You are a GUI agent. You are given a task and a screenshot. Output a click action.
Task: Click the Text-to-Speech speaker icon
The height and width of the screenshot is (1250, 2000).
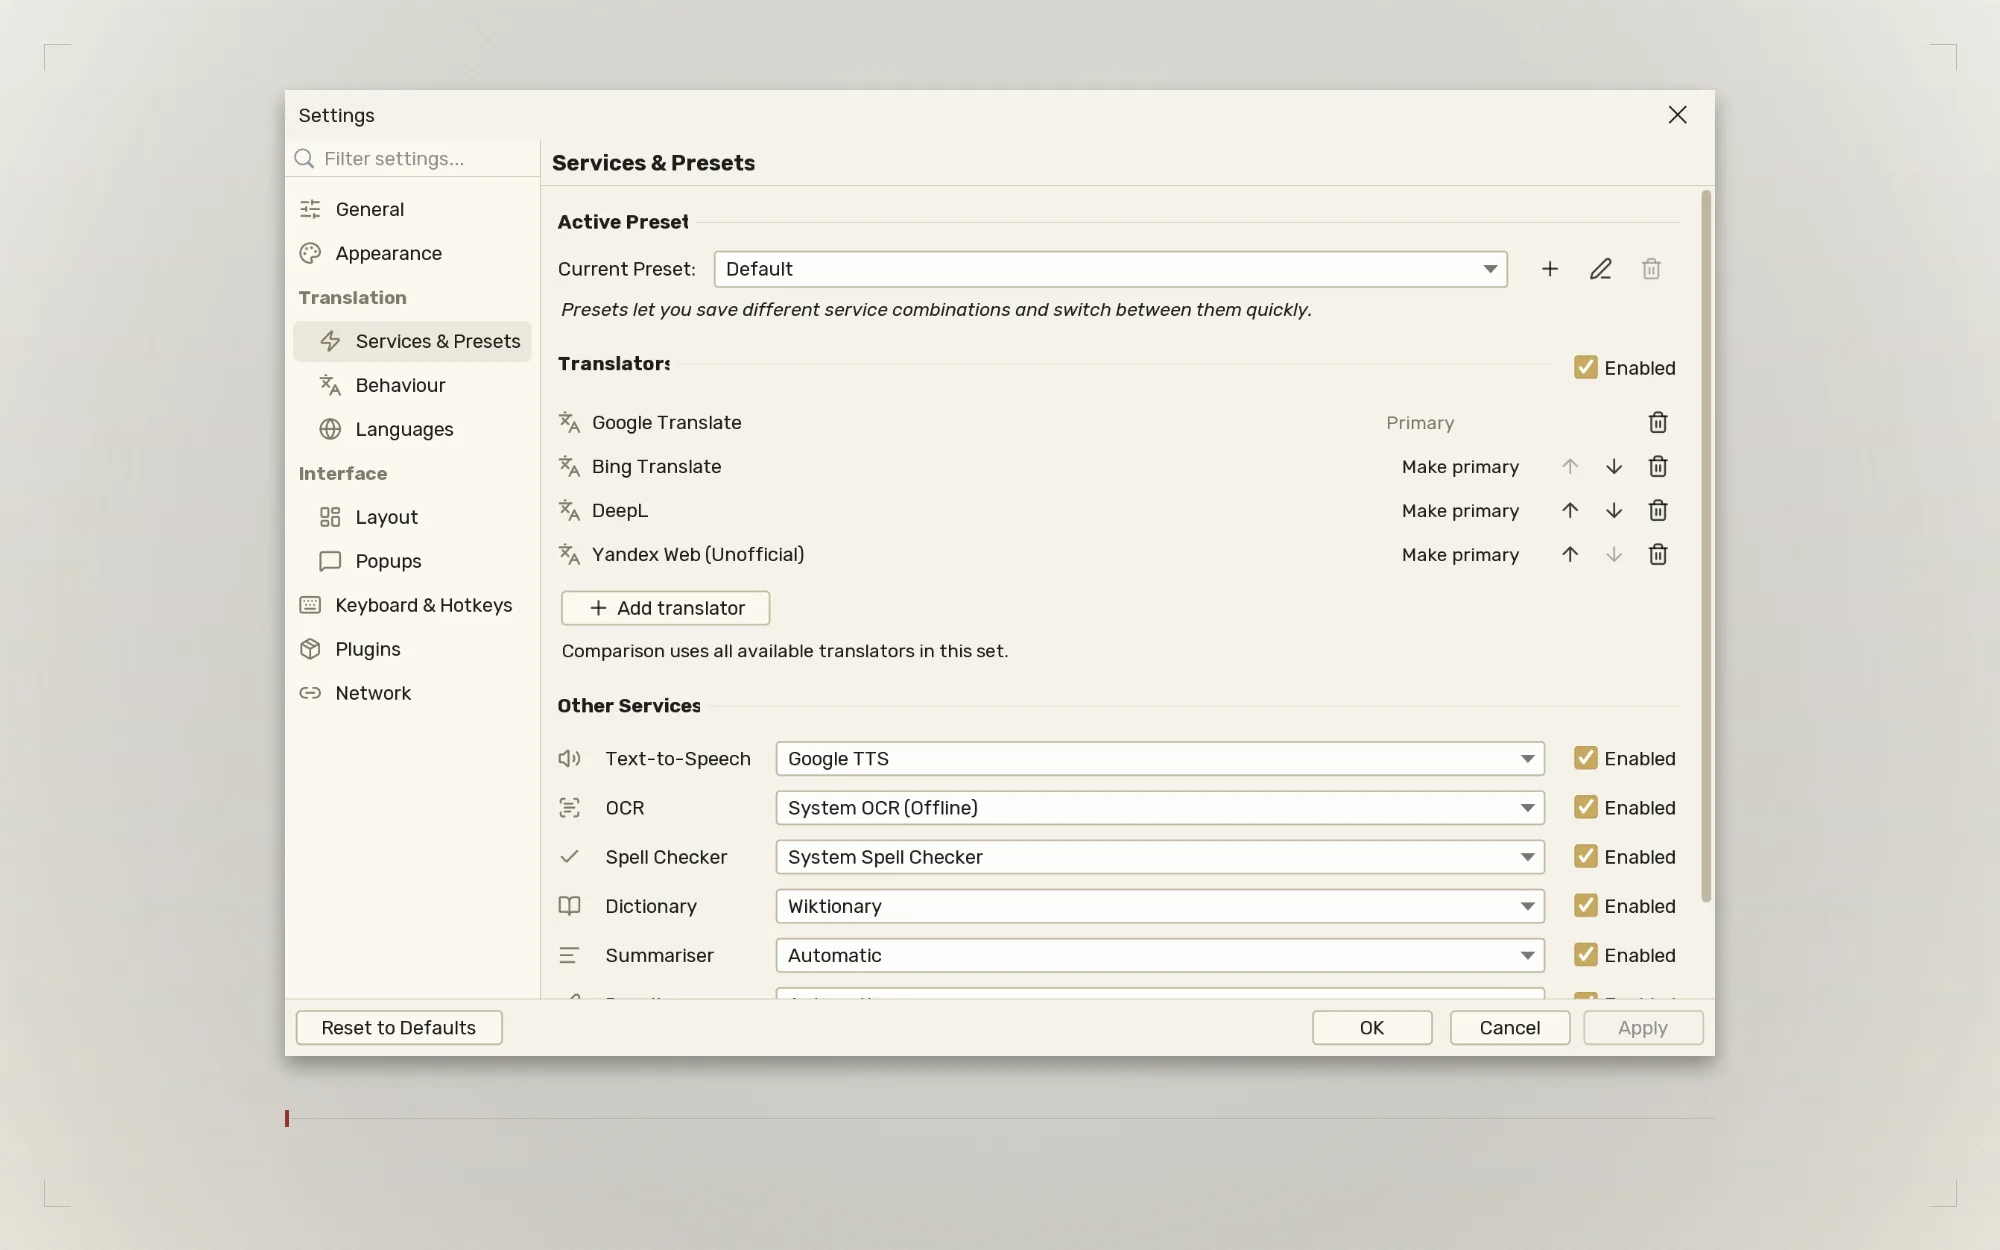point(569,759)
